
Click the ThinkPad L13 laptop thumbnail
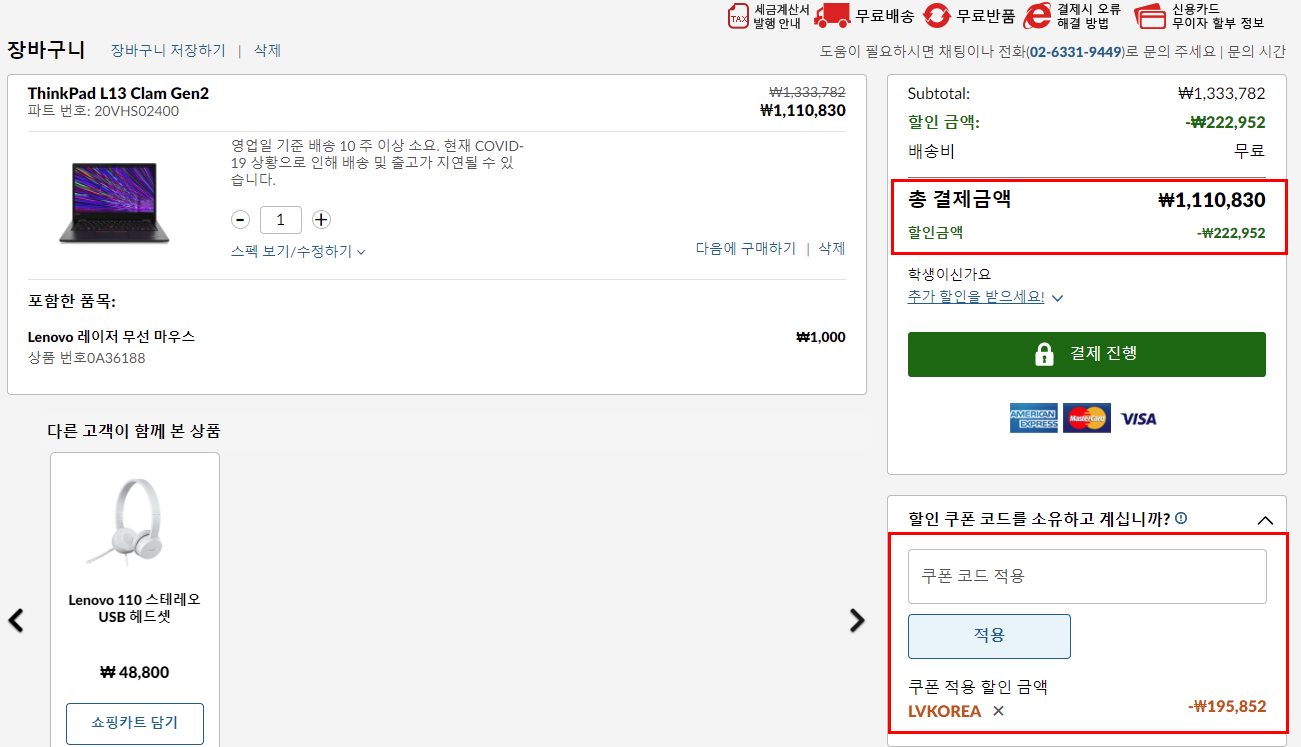pos(114,202)
